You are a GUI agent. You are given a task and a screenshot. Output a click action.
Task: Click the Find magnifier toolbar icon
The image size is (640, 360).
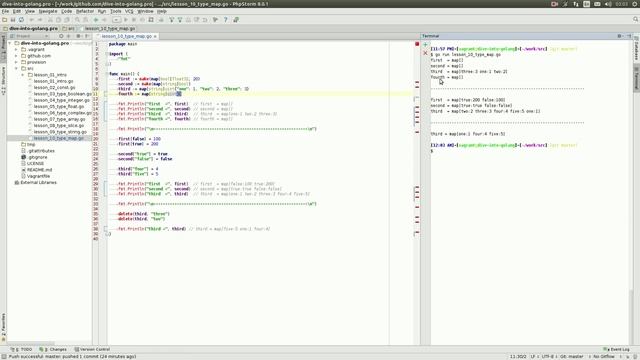click(x=77, y=20)
